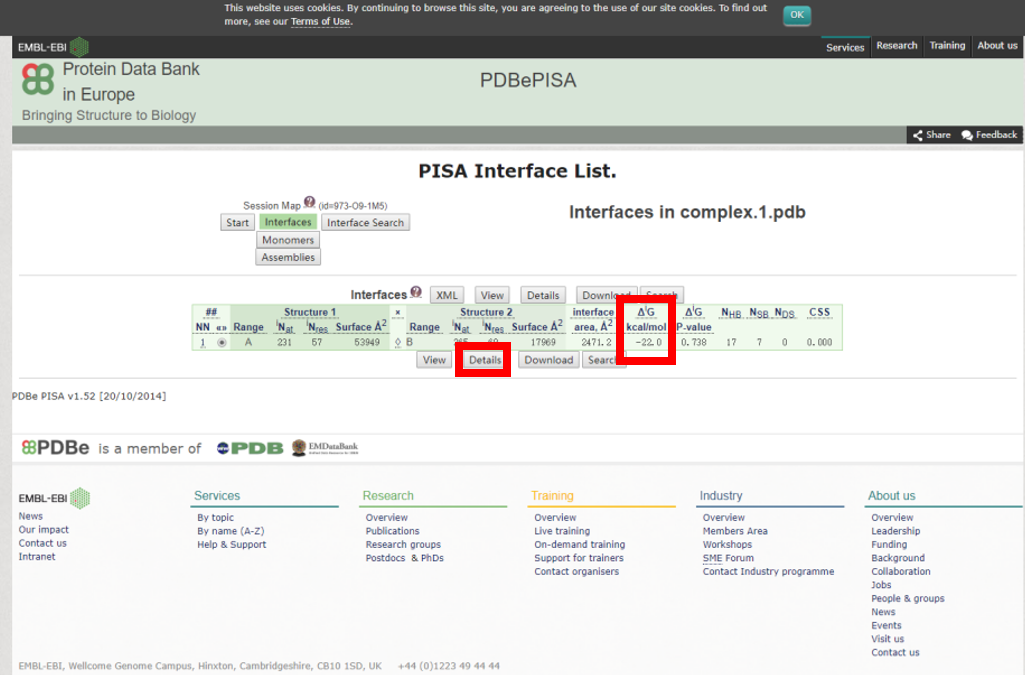Open Interfaces help question mark icon

(416, 292)
